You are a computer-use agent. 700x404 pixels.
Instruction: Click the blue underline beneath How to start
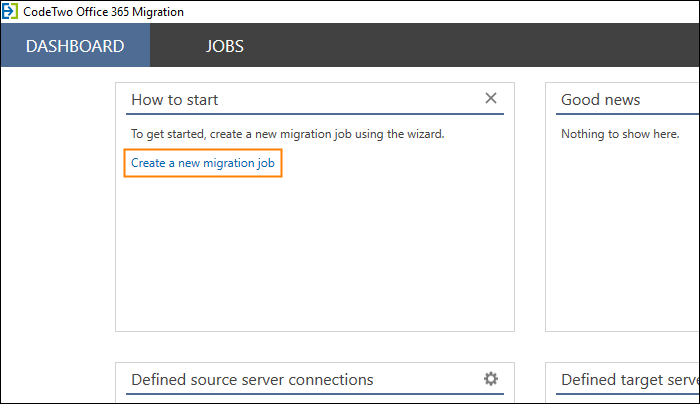(x=315, y=114)
